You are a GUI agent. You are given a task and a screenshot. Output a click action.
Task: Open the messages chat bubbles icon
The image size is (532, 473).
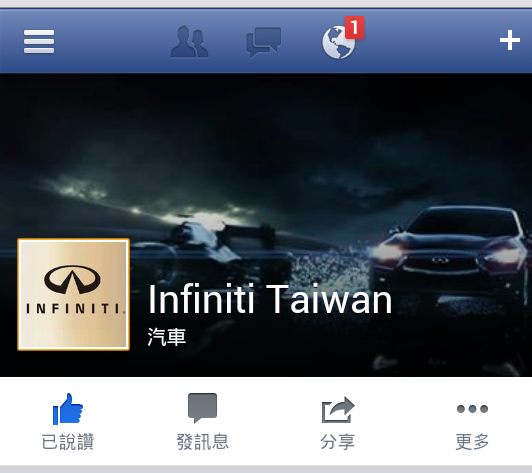pos(264,42)
